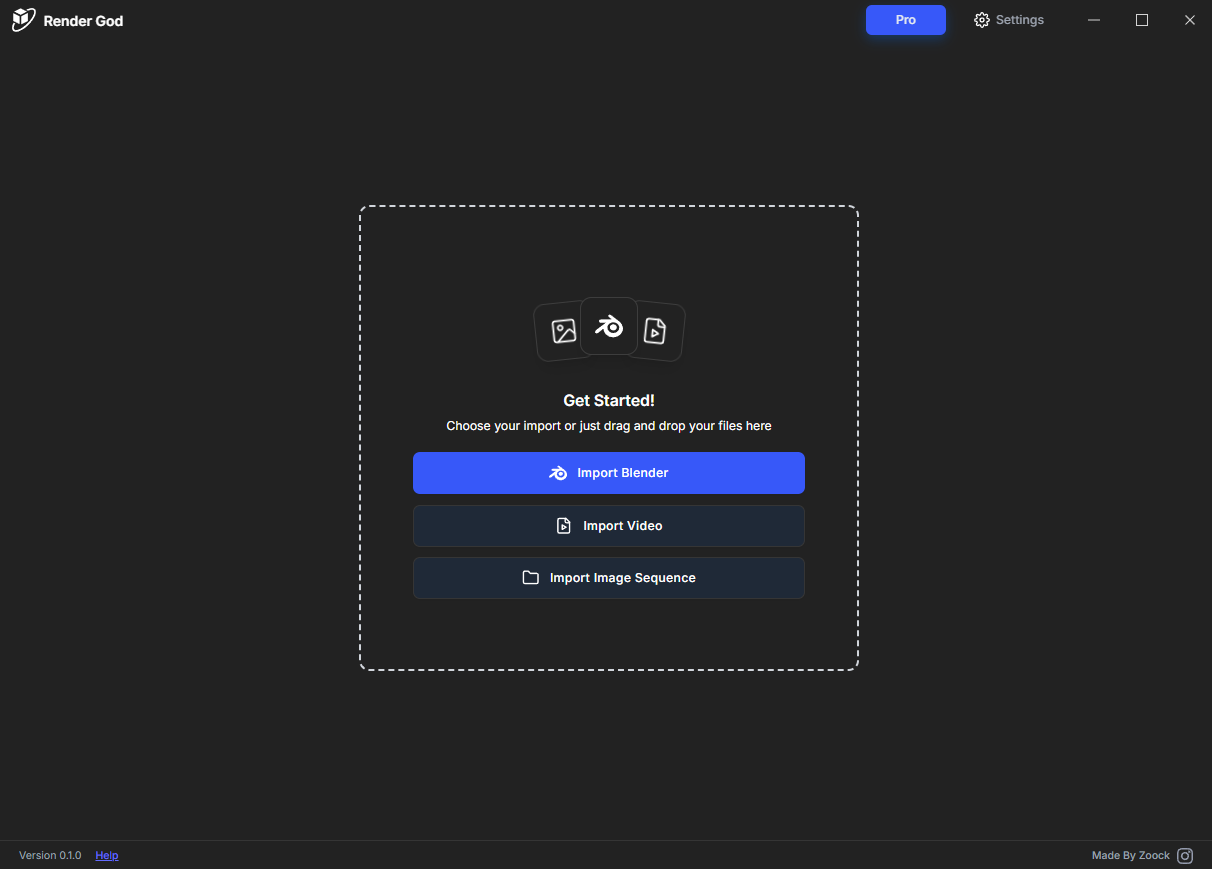Click the Blender icon inside the Import Blender button
The height and width of the screenshot is (869, 1212).
558,472
